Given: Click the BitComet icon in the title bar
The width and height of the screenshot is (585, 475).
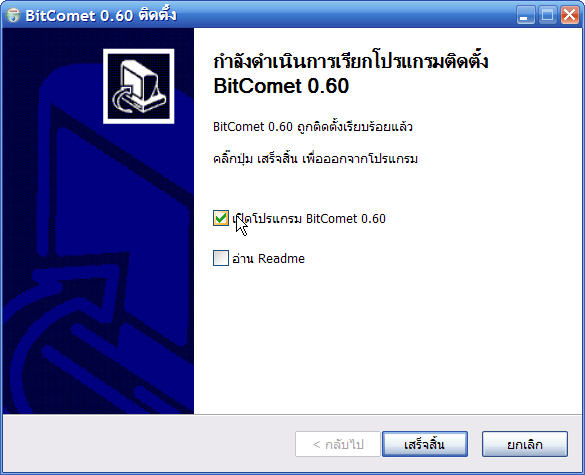Looking at the screenshot, I should tap(13, 15).
